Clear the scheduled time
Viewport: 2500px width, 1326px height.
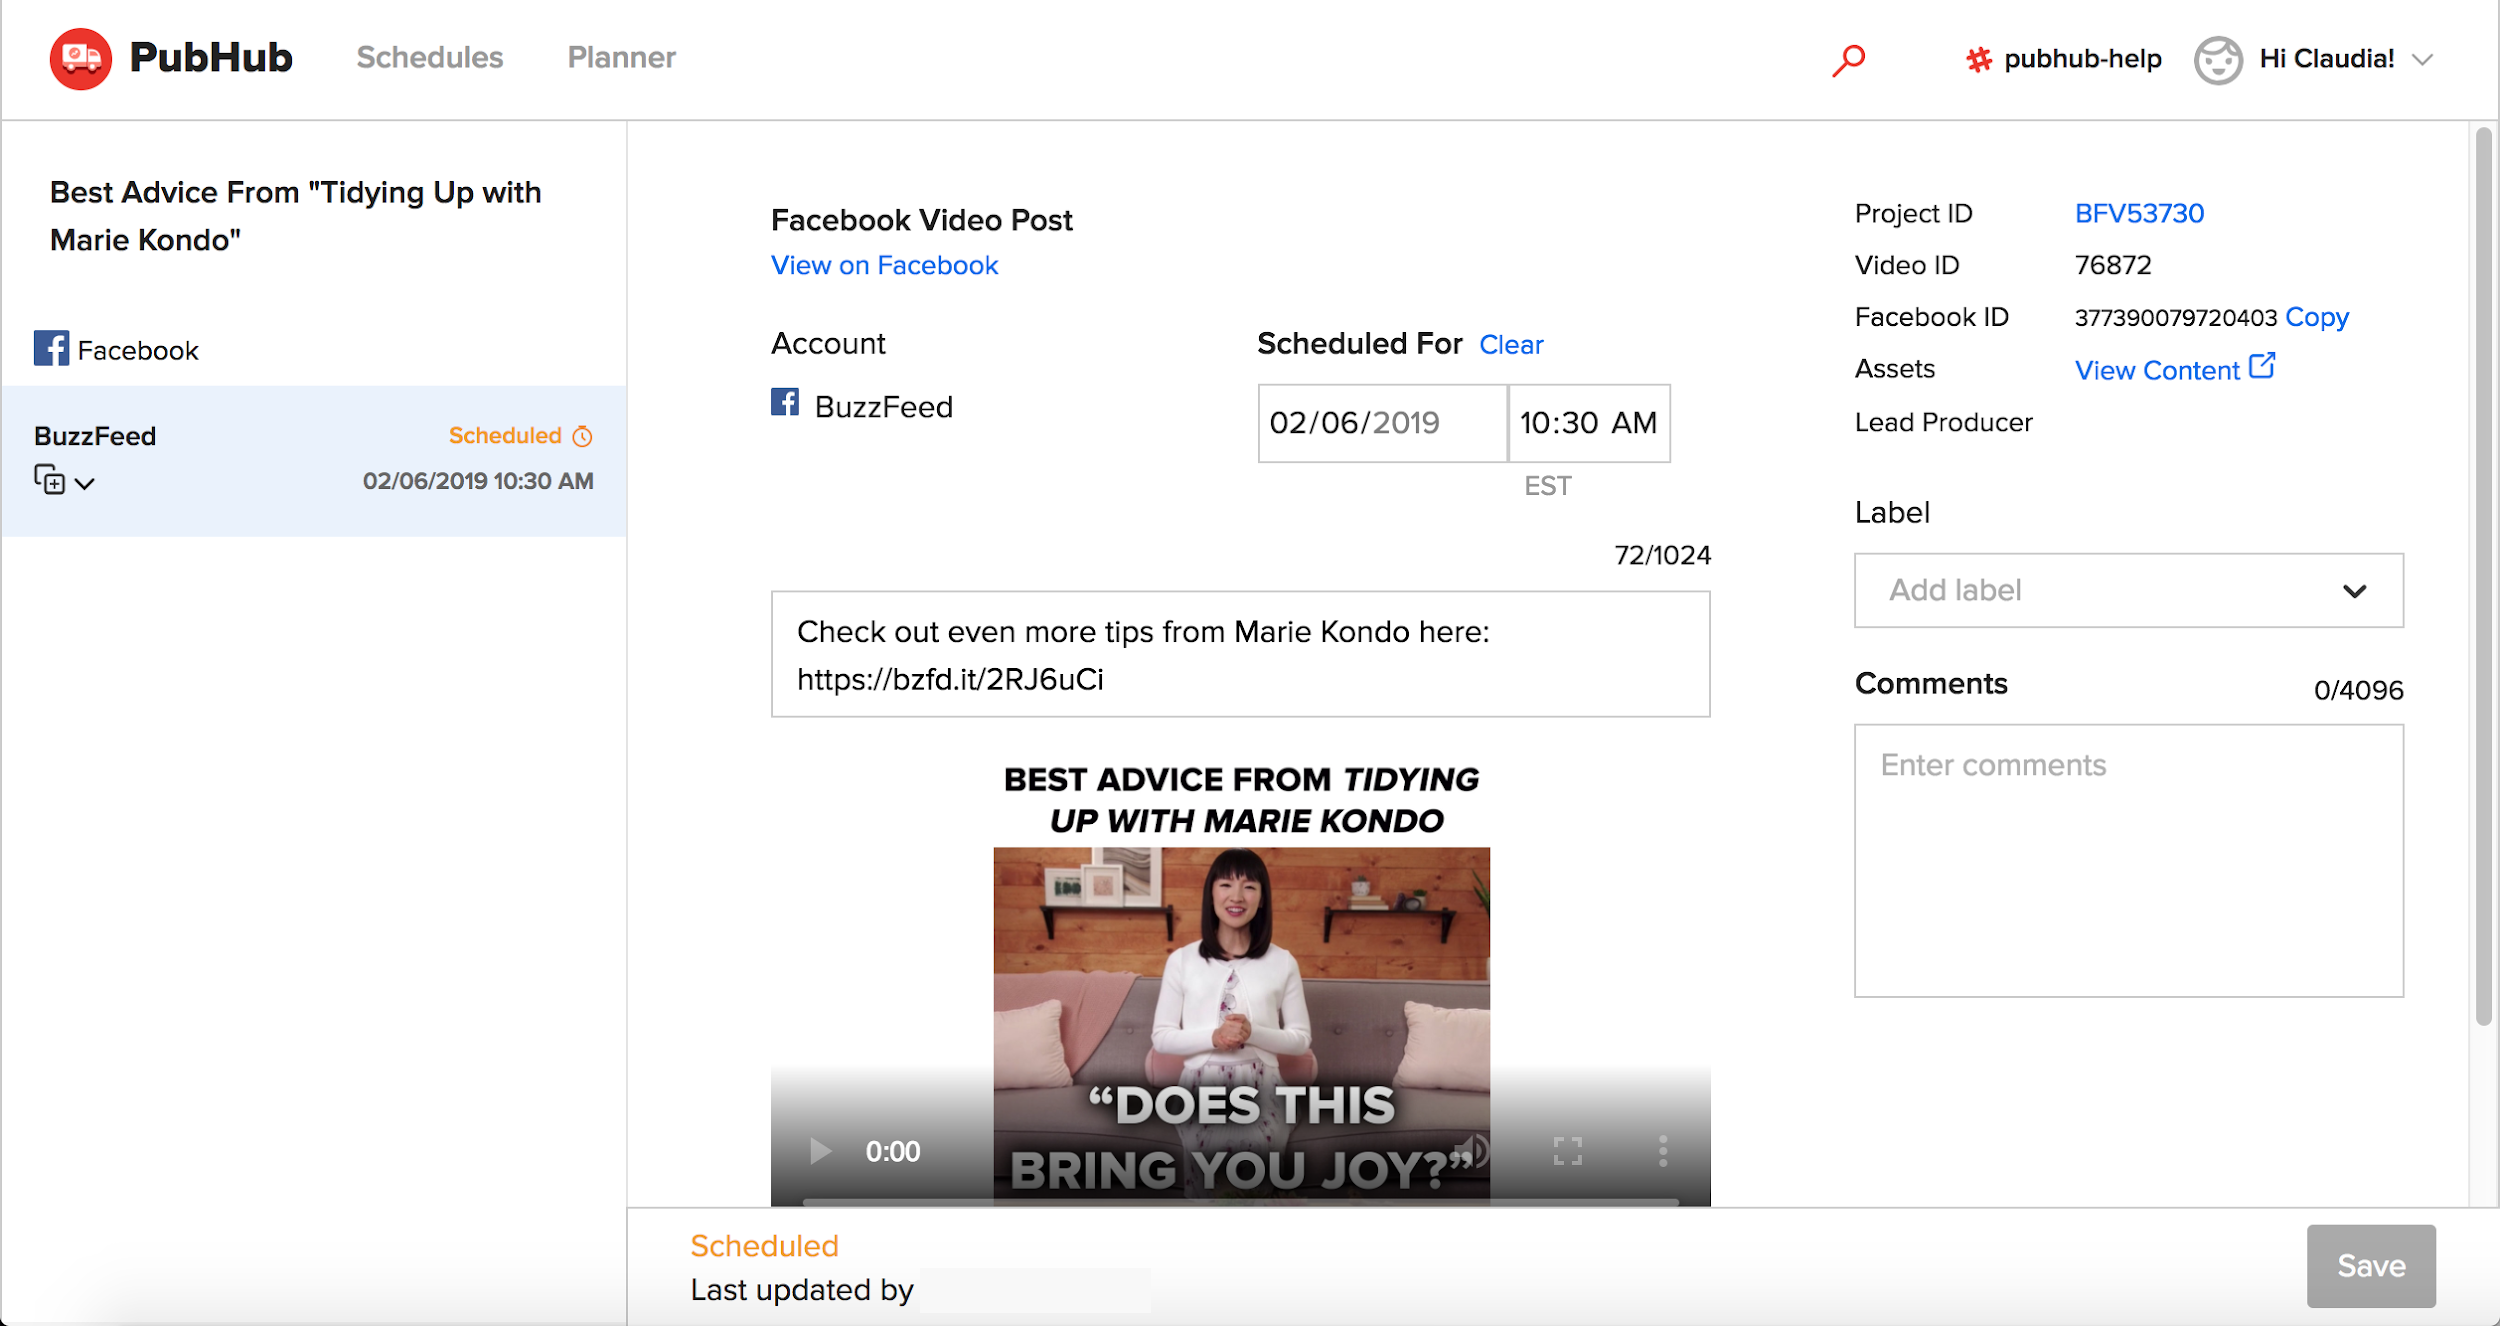pyautogui.click(x=1511, y=345)
